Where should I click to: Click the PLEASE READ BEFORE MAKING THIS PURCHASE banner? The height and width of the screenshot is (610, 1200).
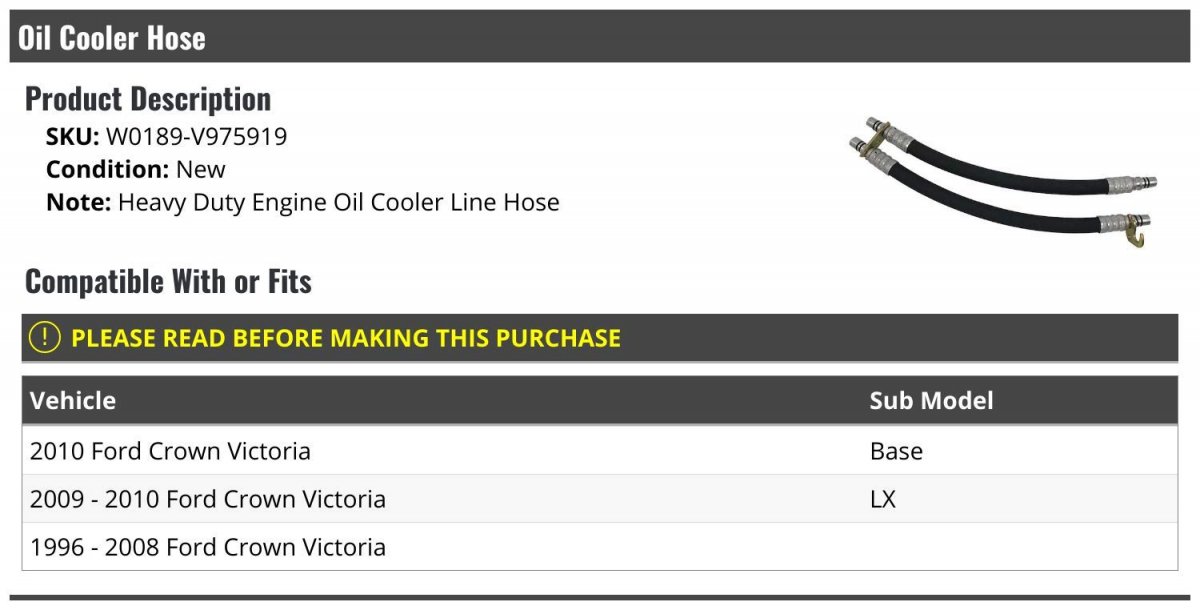click(600, 338)
